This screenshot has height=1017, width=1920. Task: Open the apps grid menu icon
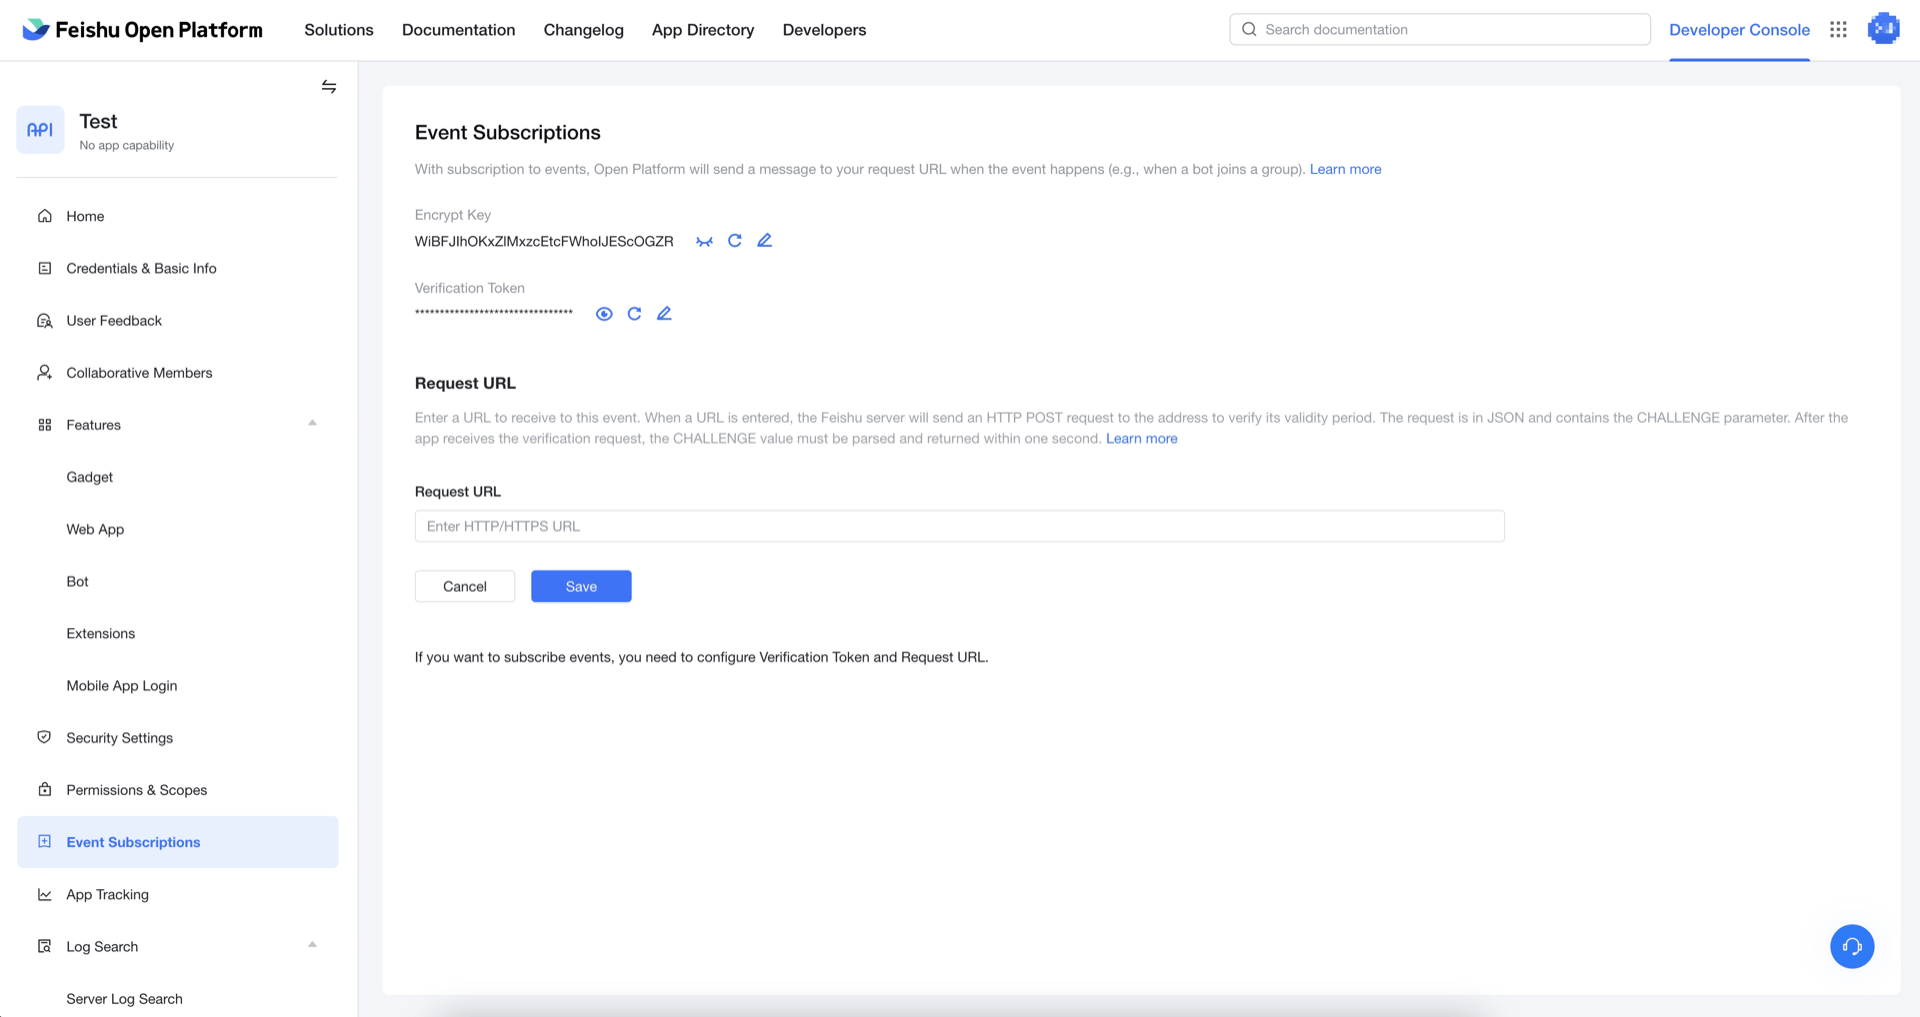(1838, 30)
